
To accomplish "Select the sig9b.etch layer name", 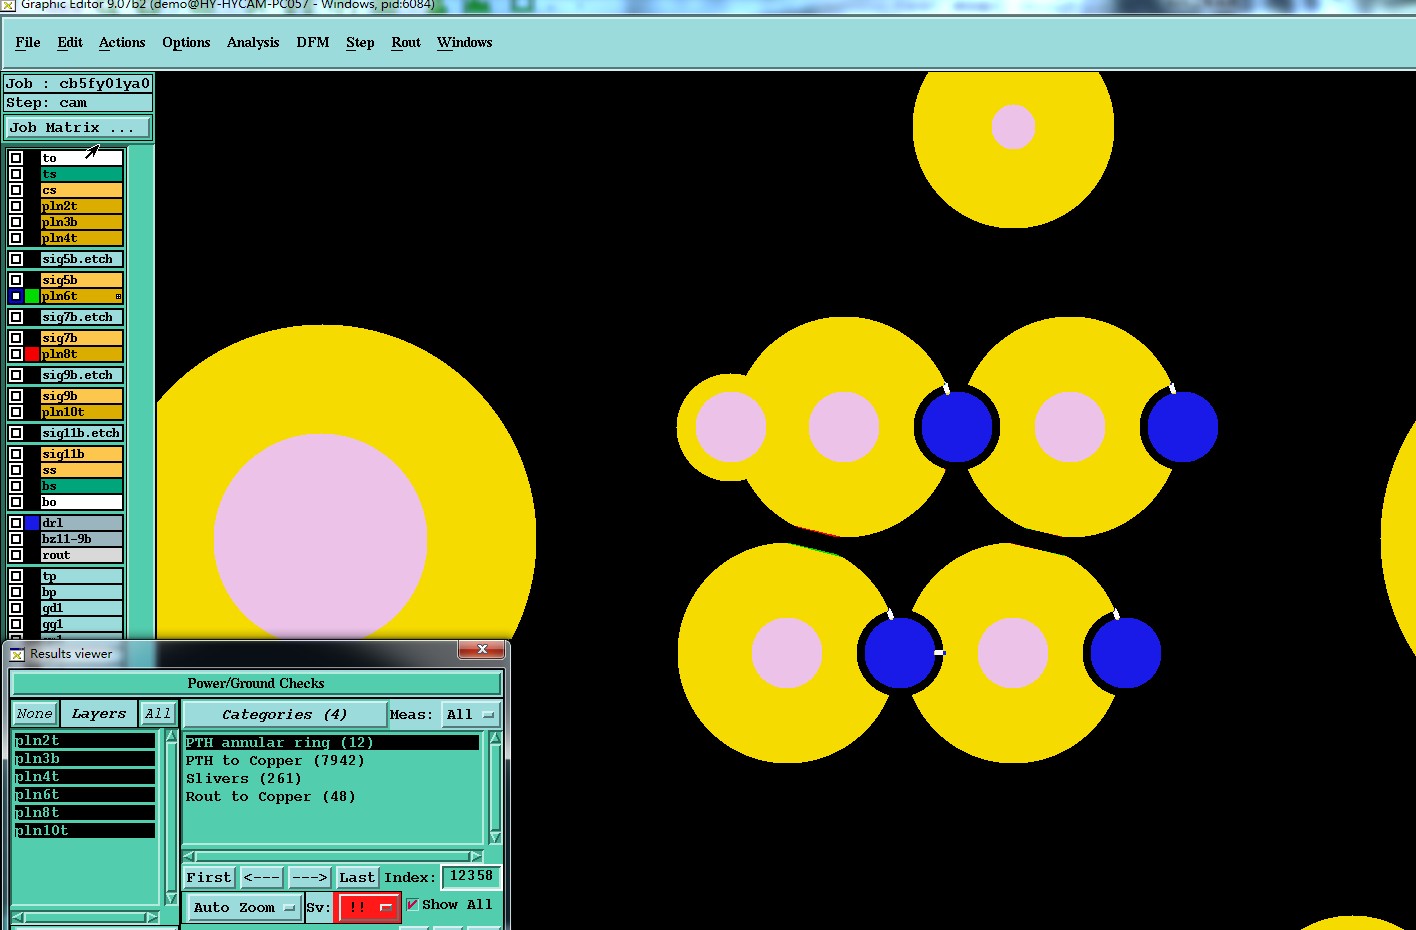I will (x=82, y=375).
